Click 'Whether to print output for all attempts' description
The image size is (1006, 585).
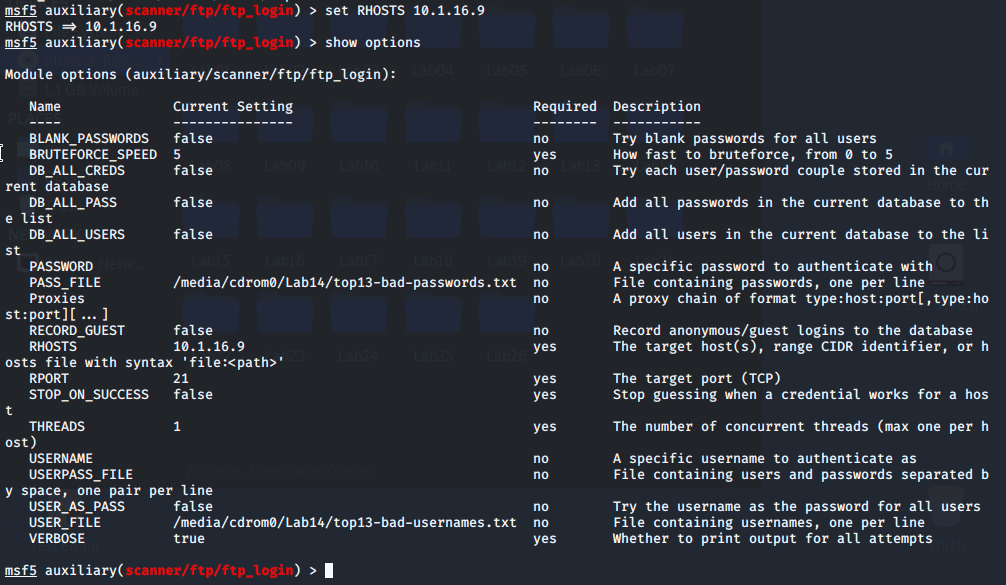(772, 539)
